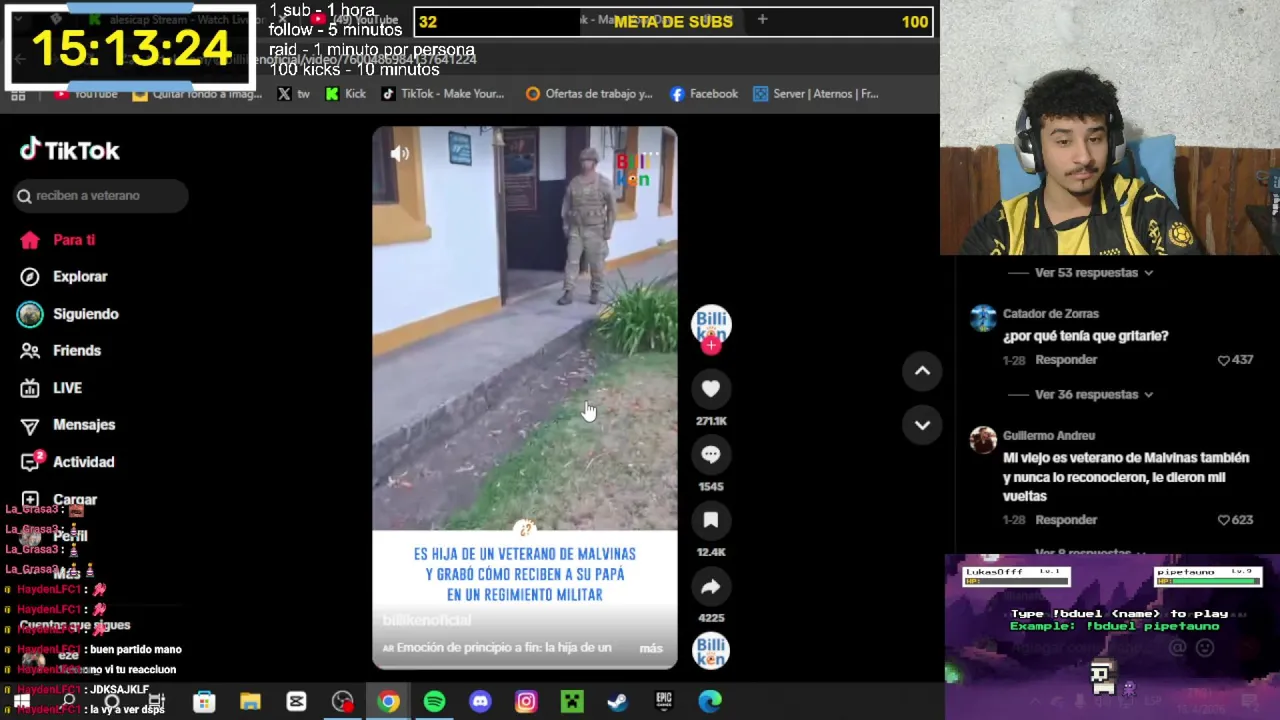Screen dimensions: 1280x720
Task: Open the Quitar fondo a imagen bookmark
Action: tap(197, 94)
